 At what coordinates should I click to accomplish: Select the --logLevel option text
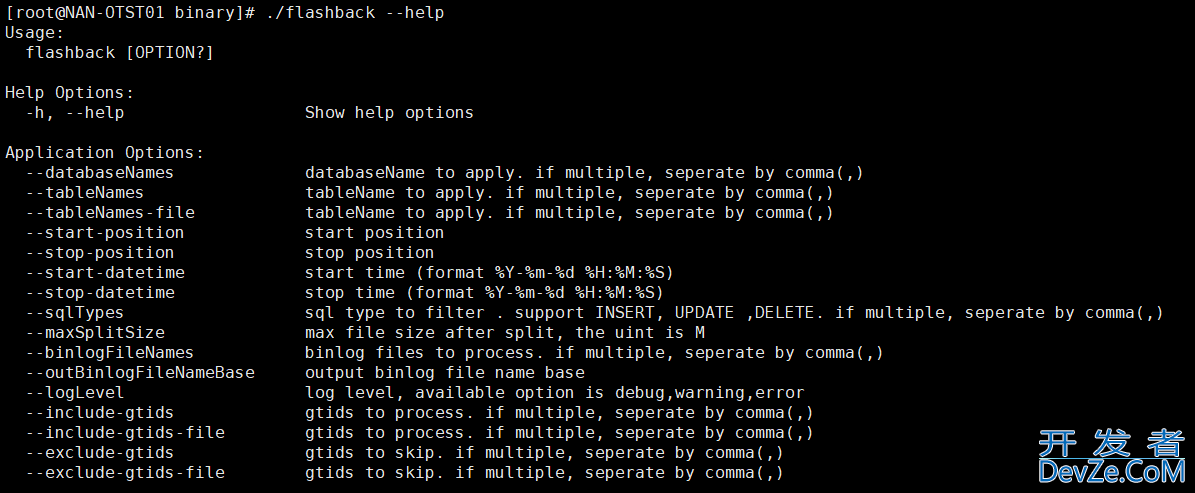75,393
